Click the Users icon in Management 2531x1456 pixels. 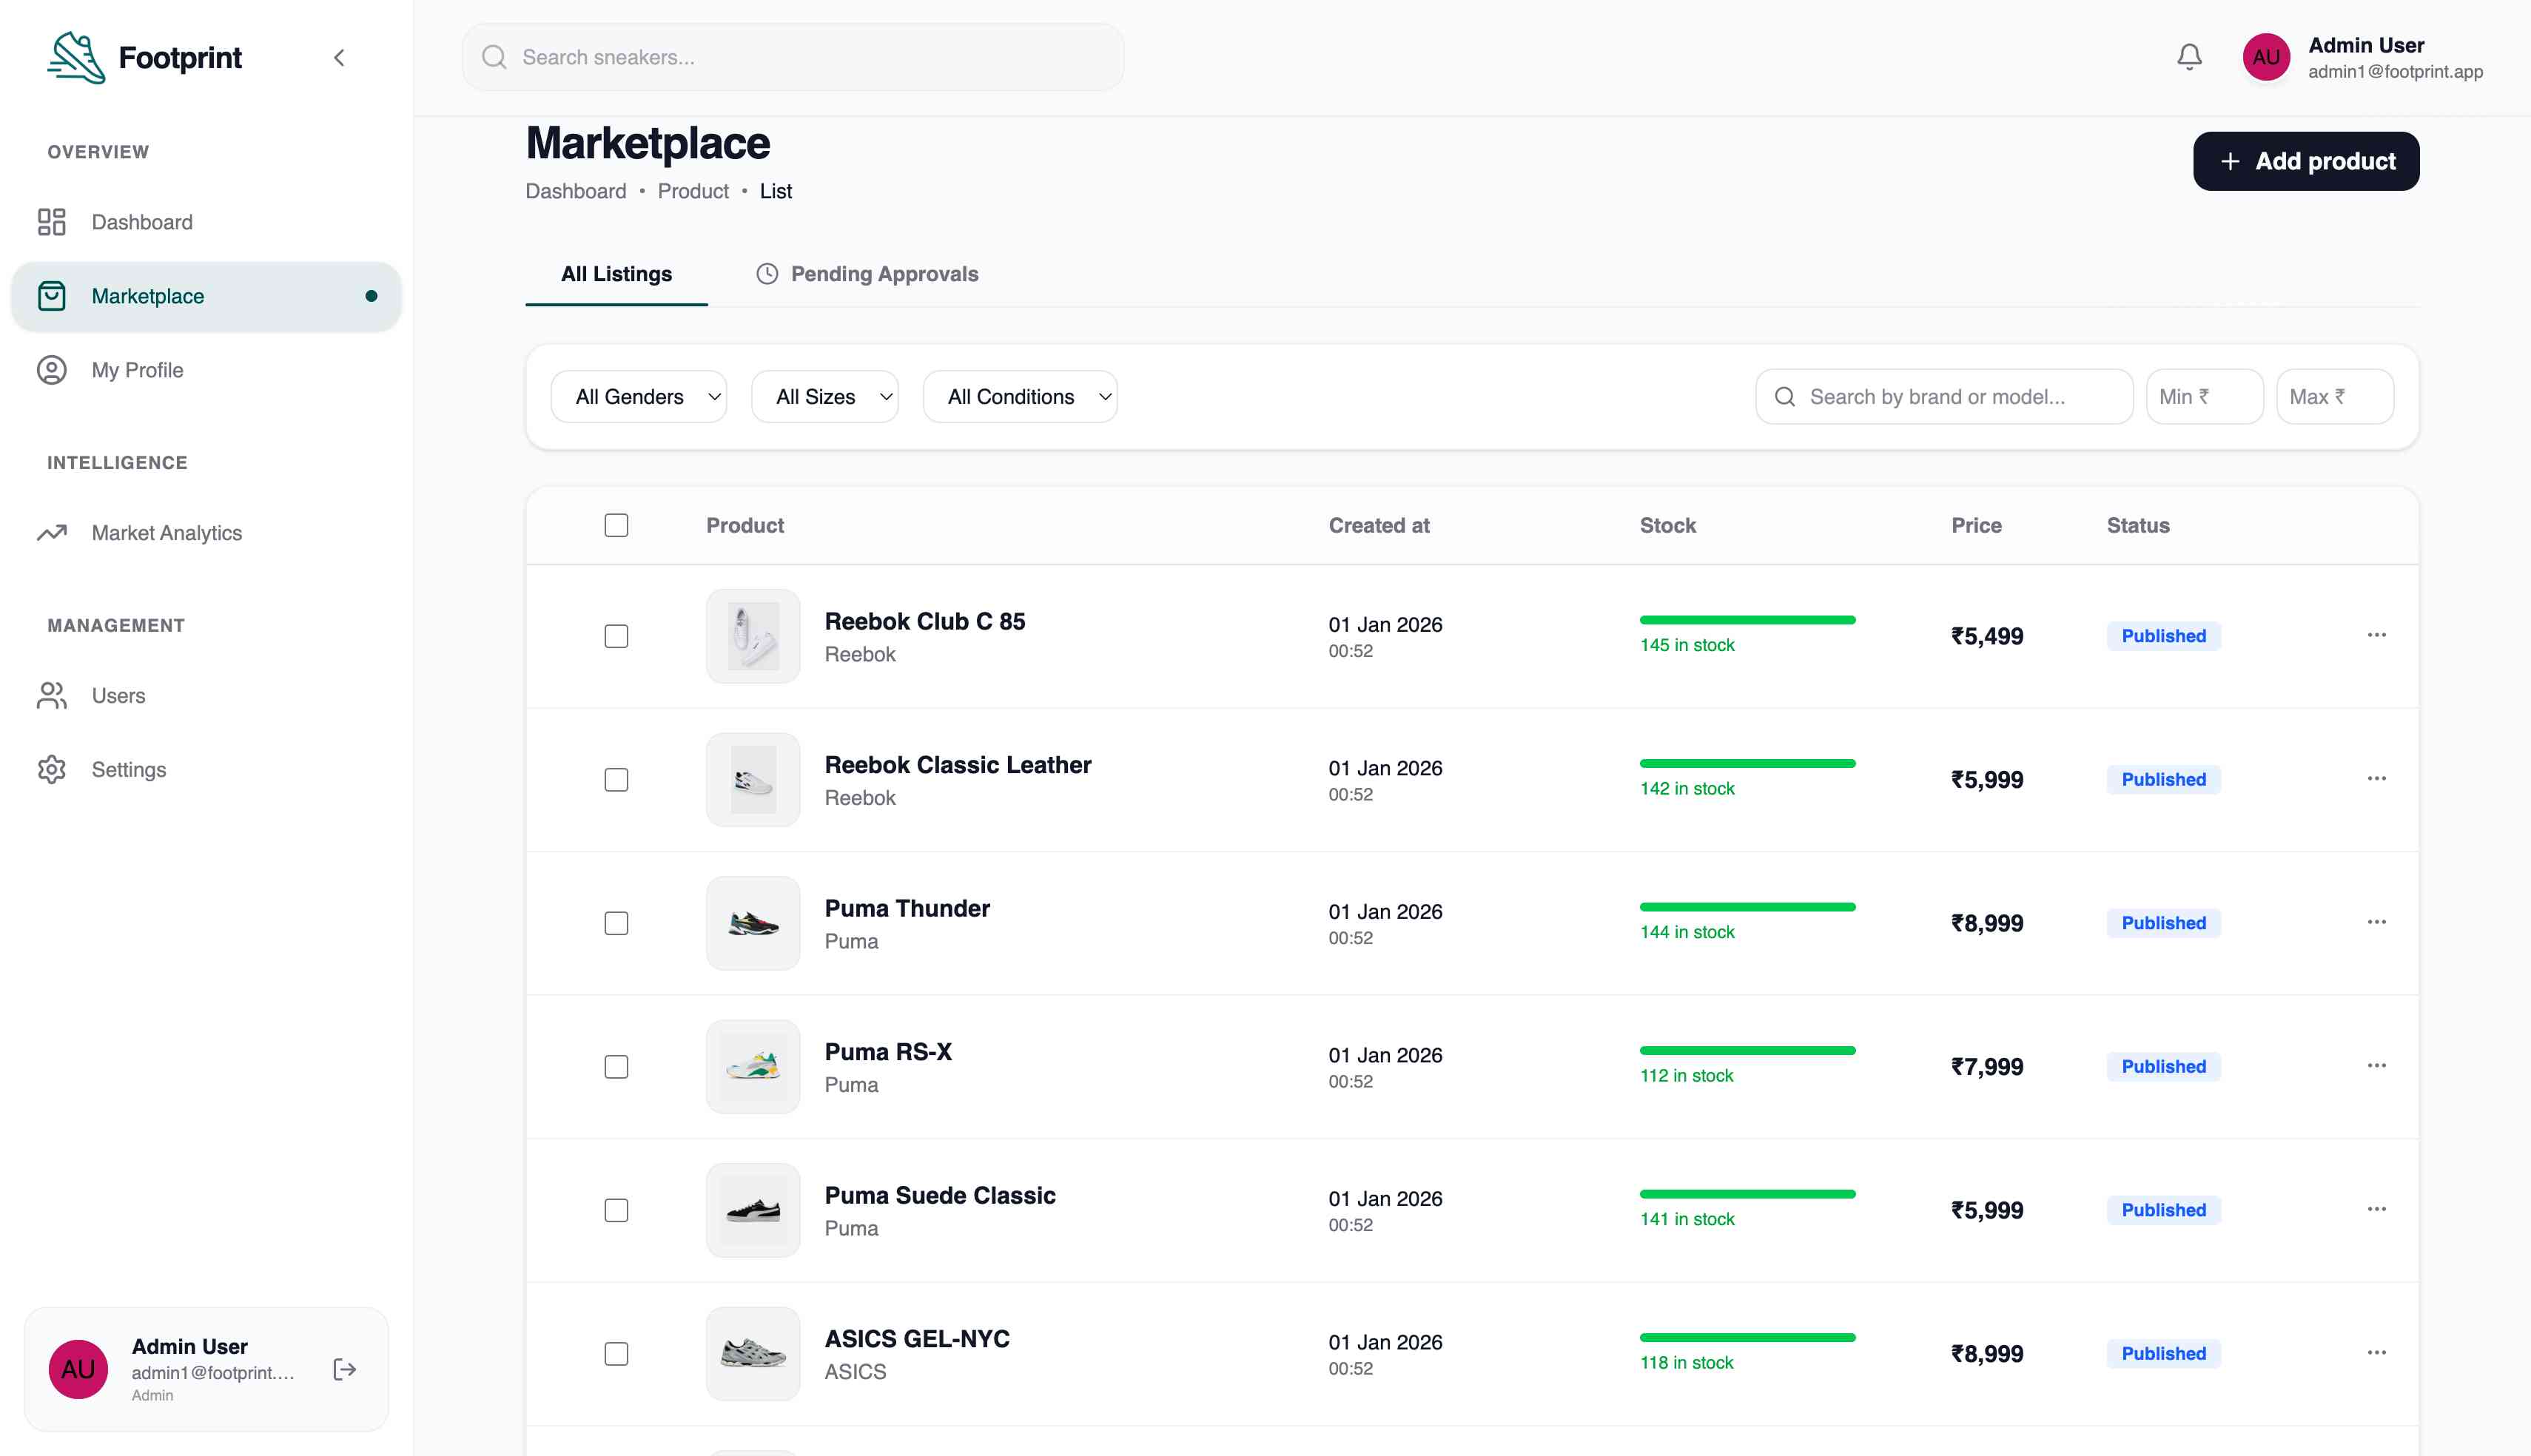click(x=52, y=695)
